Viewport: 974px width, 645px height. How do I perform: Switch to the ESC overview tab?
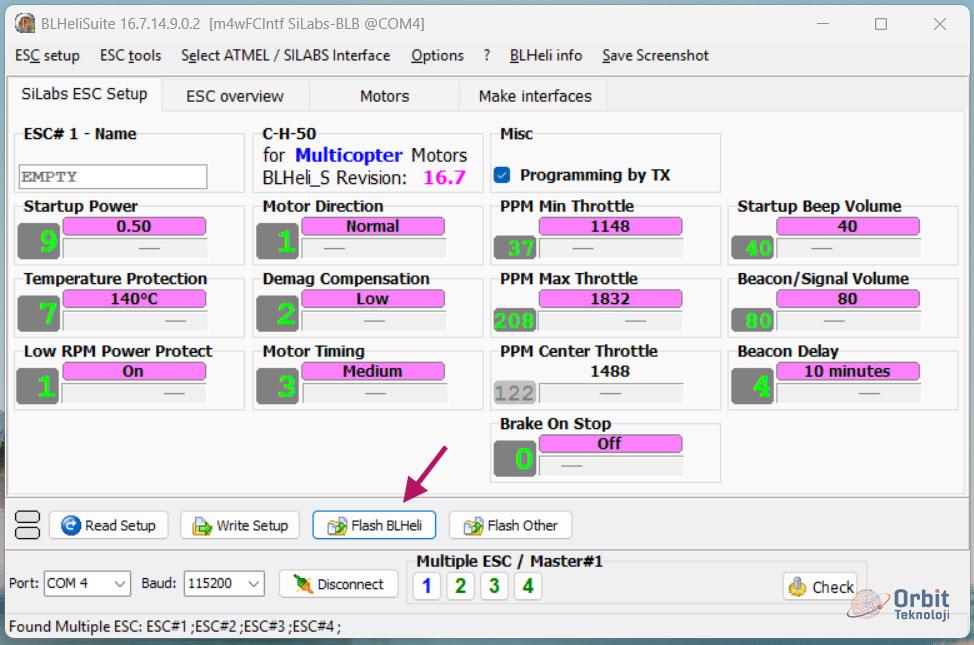tap(235, 96)
